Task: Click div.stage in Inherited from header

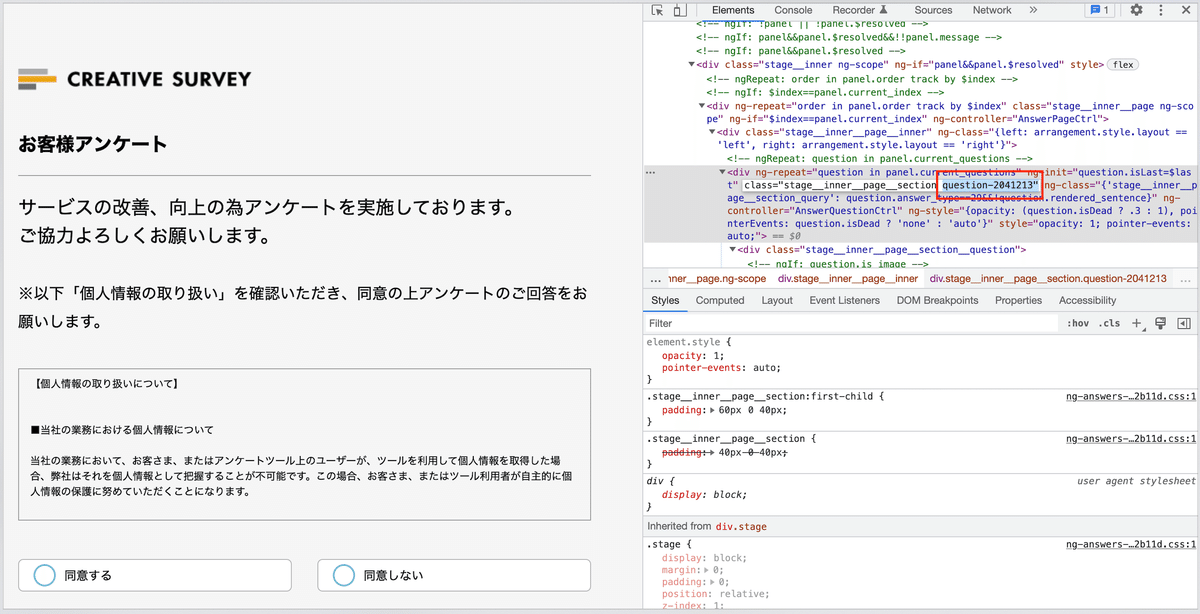Action: click(739, 526)
